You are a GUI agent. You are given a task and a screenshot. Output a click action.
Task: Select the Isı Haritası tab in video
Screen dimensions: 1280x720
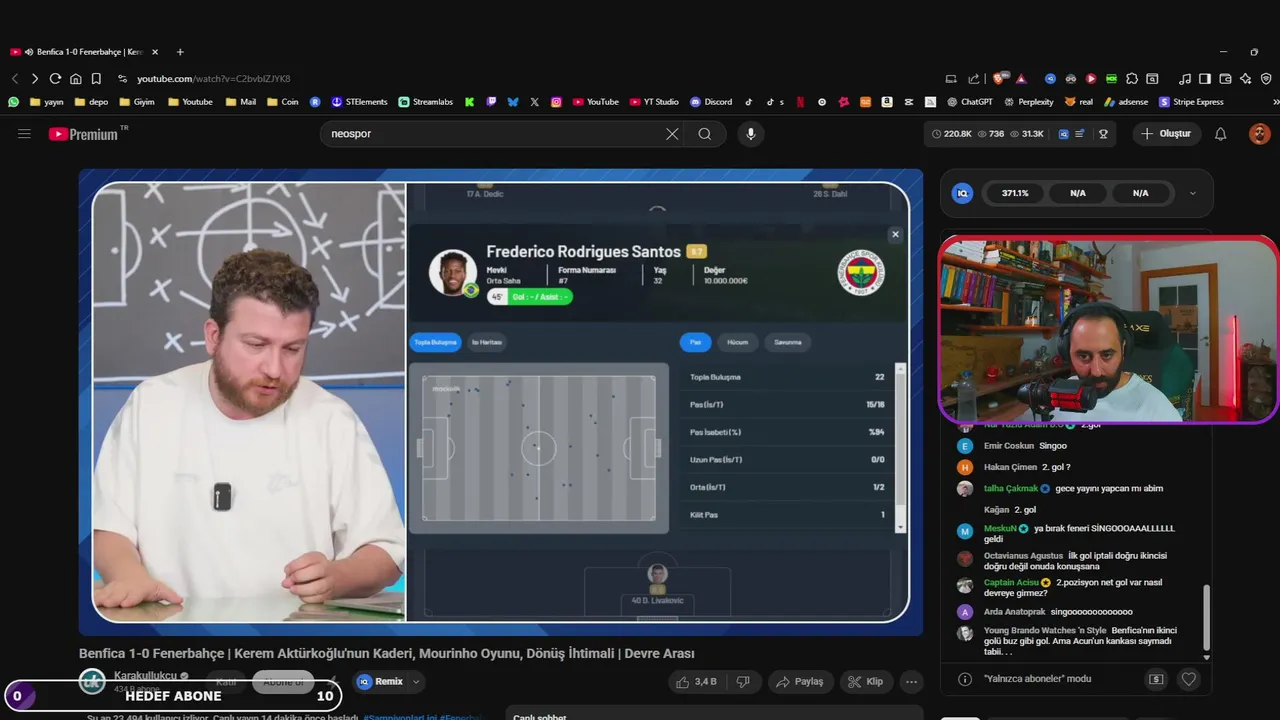(487, 342)
